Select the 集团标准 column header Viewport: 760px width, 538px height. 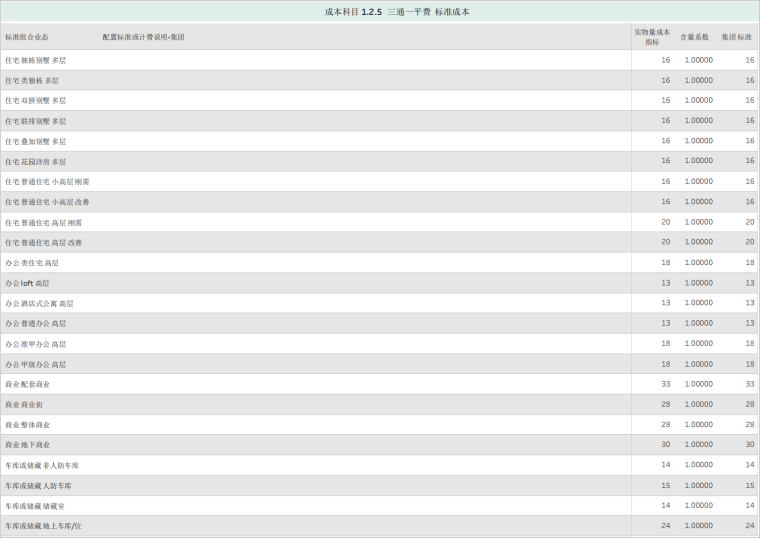point(737,37)
